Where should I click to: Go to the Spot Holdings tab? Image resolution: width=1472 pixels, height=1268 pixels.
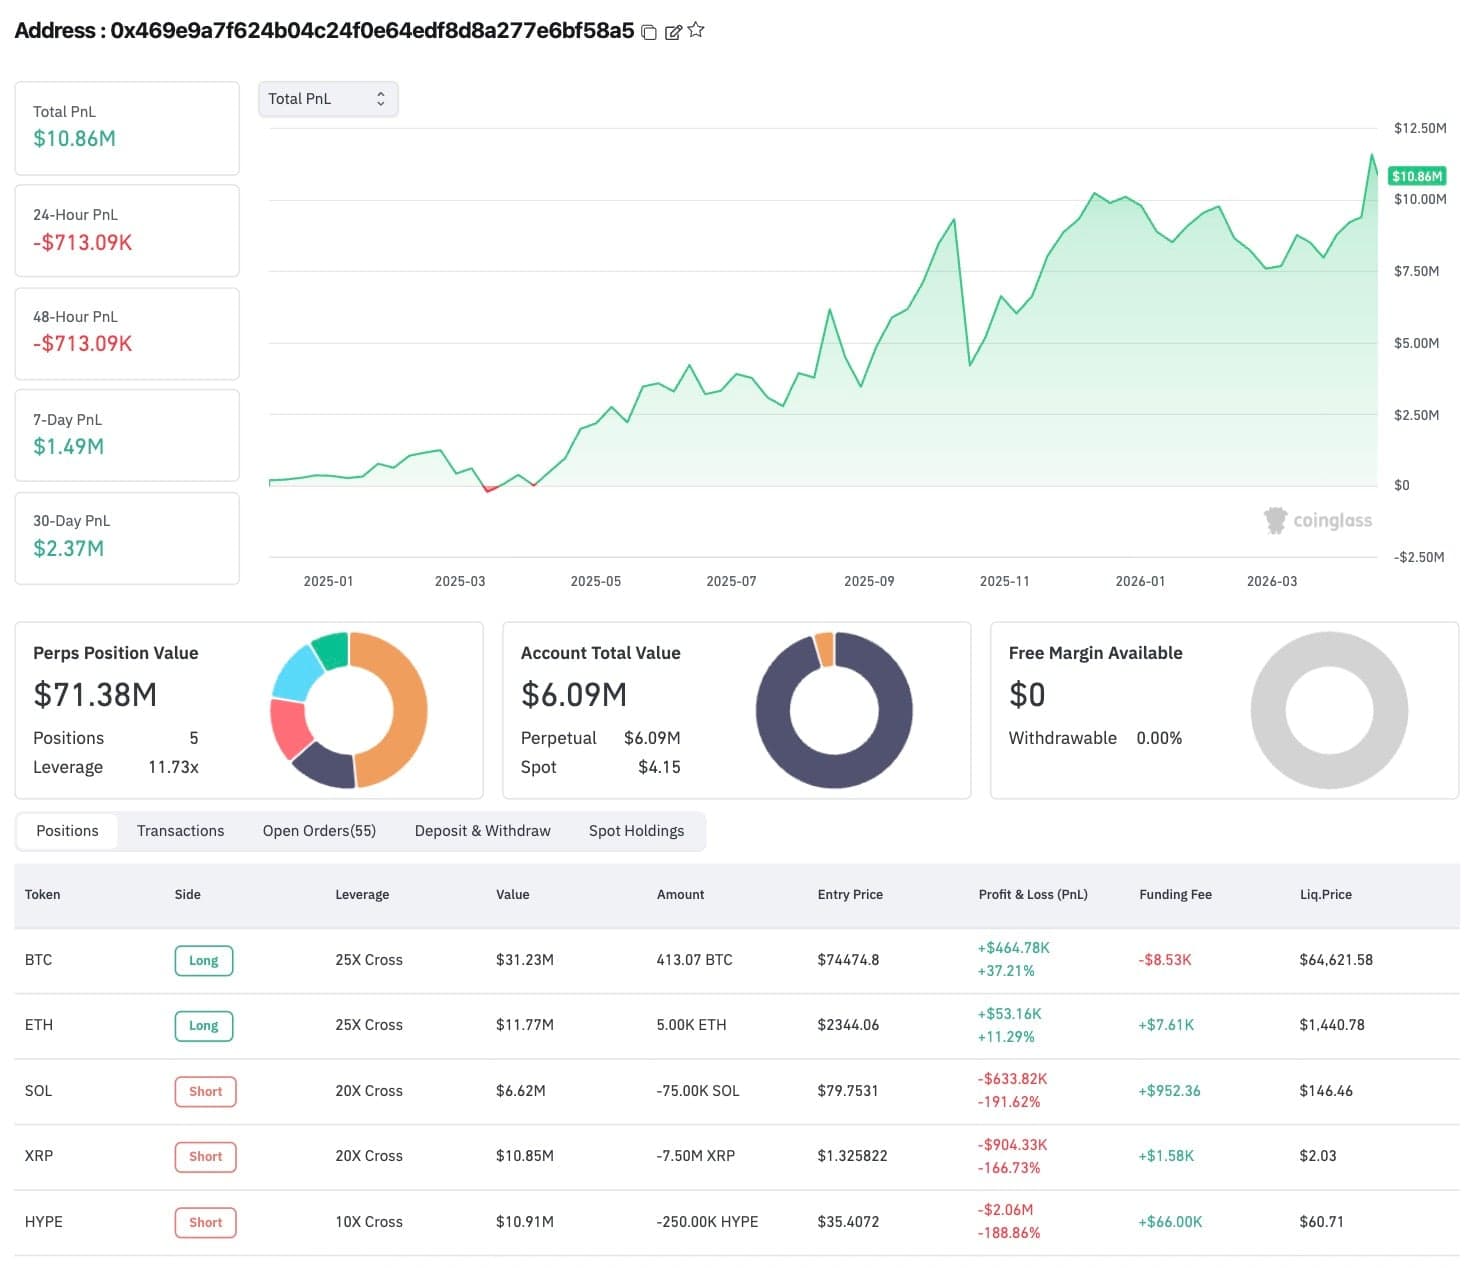coord(636,831)
